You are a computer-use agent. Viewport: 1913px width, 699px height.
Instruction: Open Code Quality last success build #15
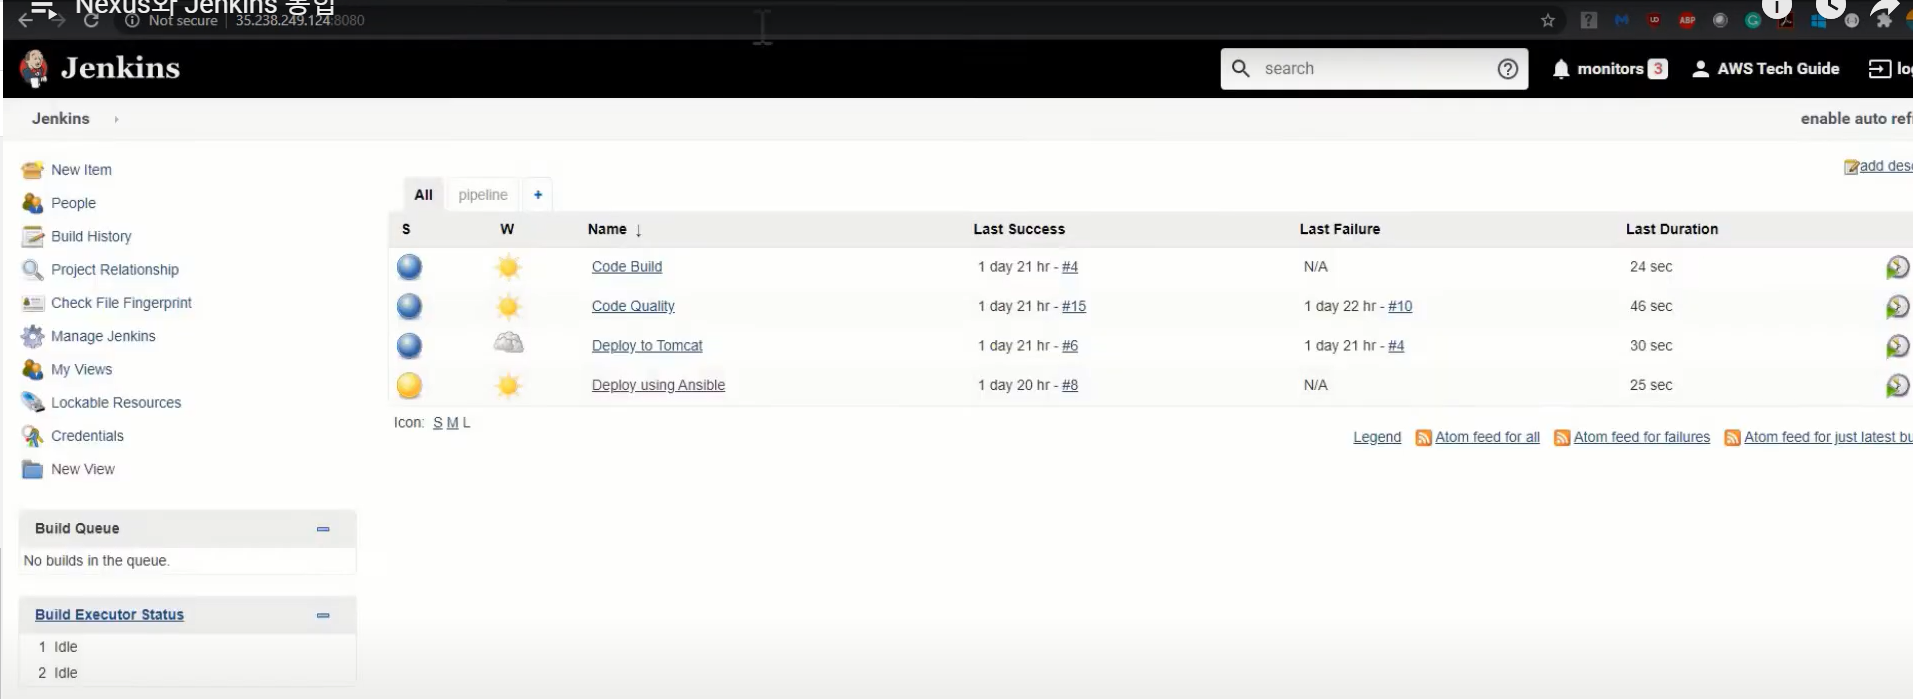(x=1074, y=306)
